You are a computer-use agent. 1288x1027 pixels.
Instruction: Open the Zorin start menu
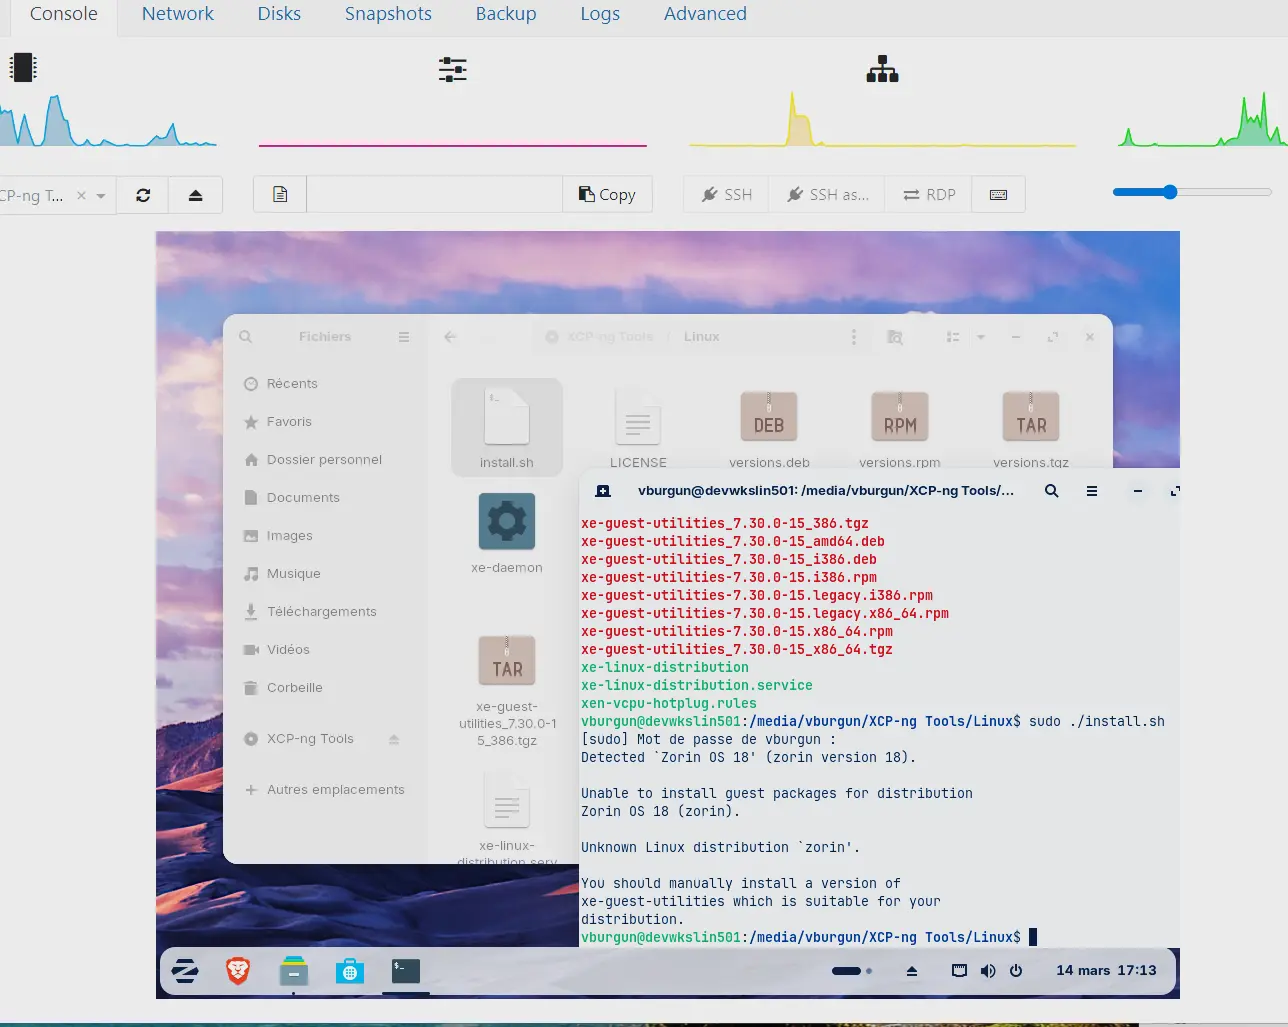pos(185,971)
